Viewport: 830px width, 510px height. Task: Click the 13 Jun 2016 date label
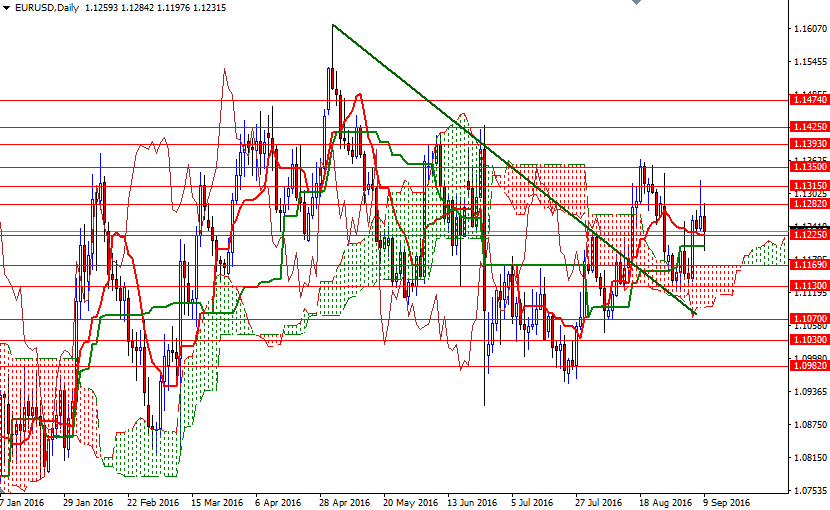click(x=472, y=502)
